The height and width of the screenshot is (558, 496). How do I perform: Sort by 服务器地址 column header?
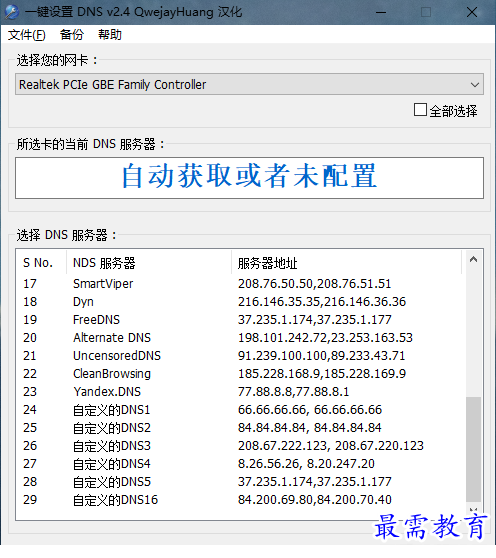(346, 263)
